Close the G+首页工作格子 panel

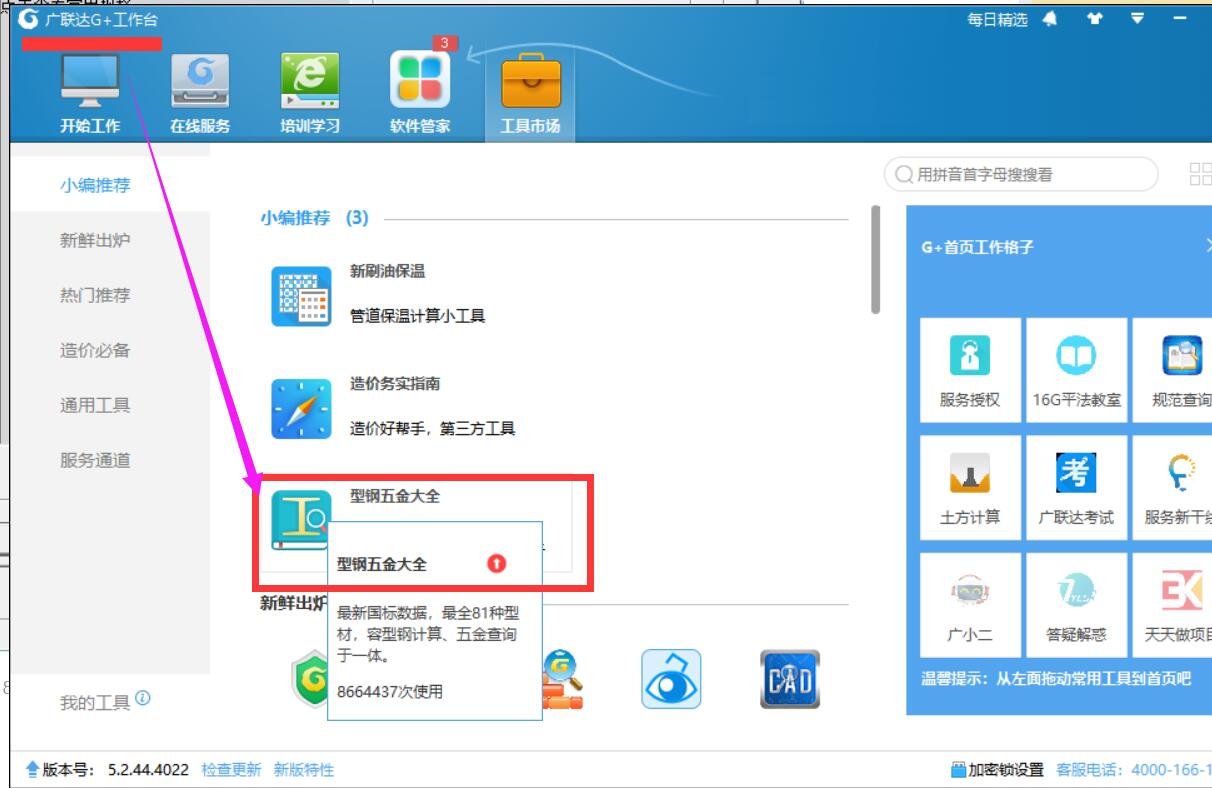click(x=1207, y=246)
